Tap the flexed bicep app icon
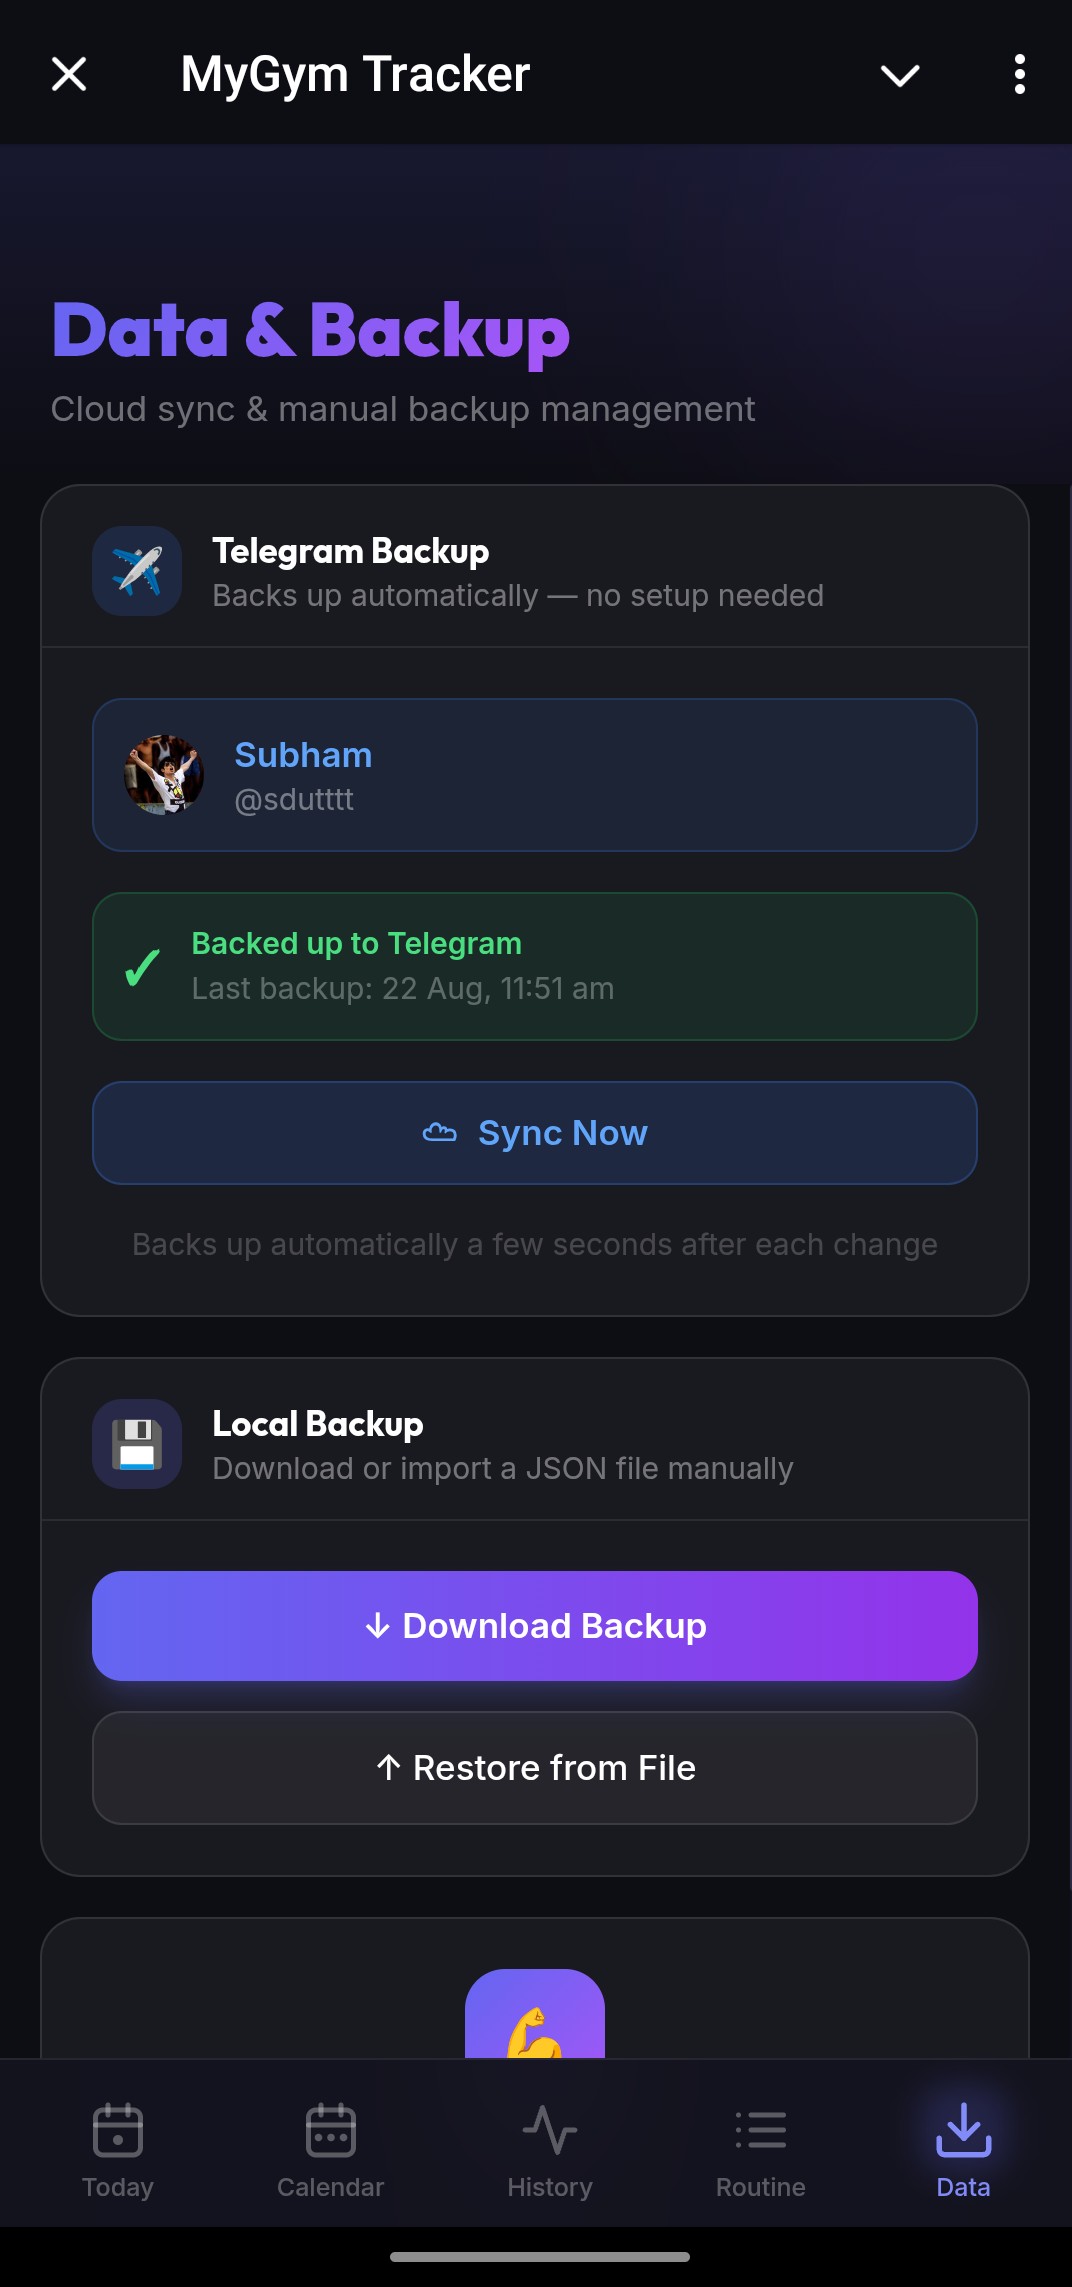This screenshot has width=1072, height=2287. tap(535, 2014)
